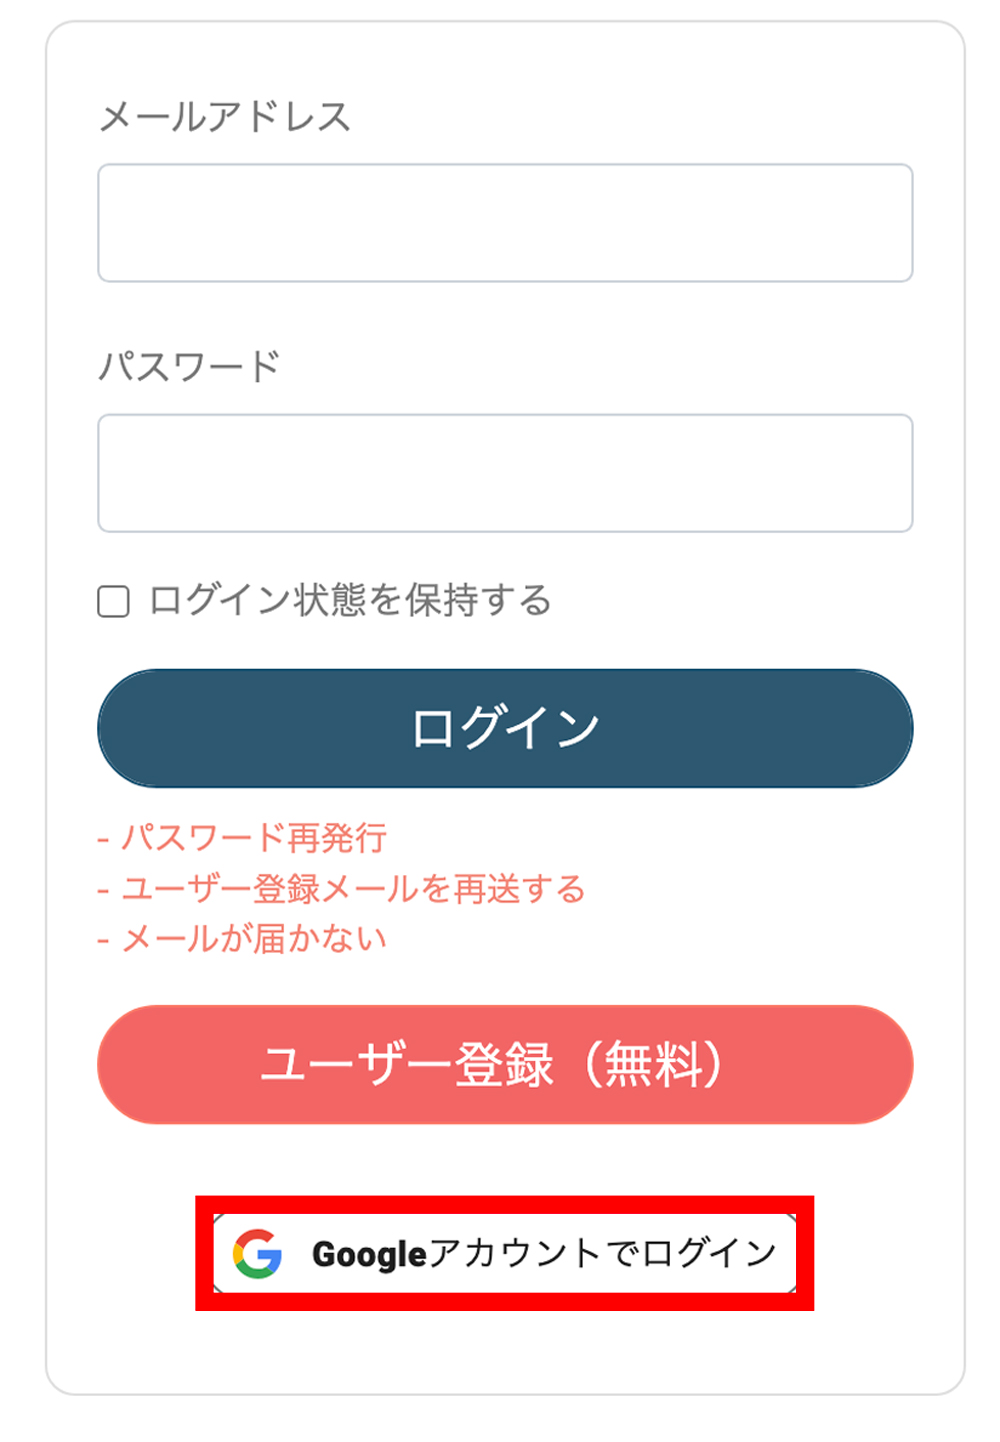1000x1442 pixels.
Task: Click into the パスワード input field
Action: pos(505,473)
